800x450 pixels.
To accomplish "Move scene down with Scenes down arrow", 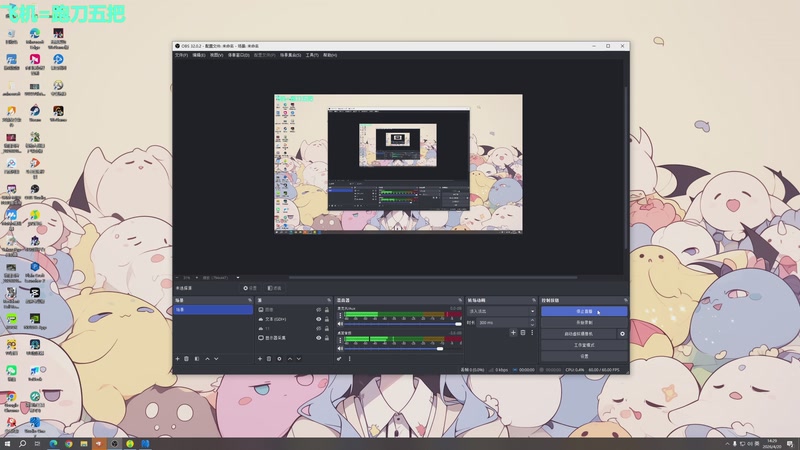I will (x=216, y=359).
